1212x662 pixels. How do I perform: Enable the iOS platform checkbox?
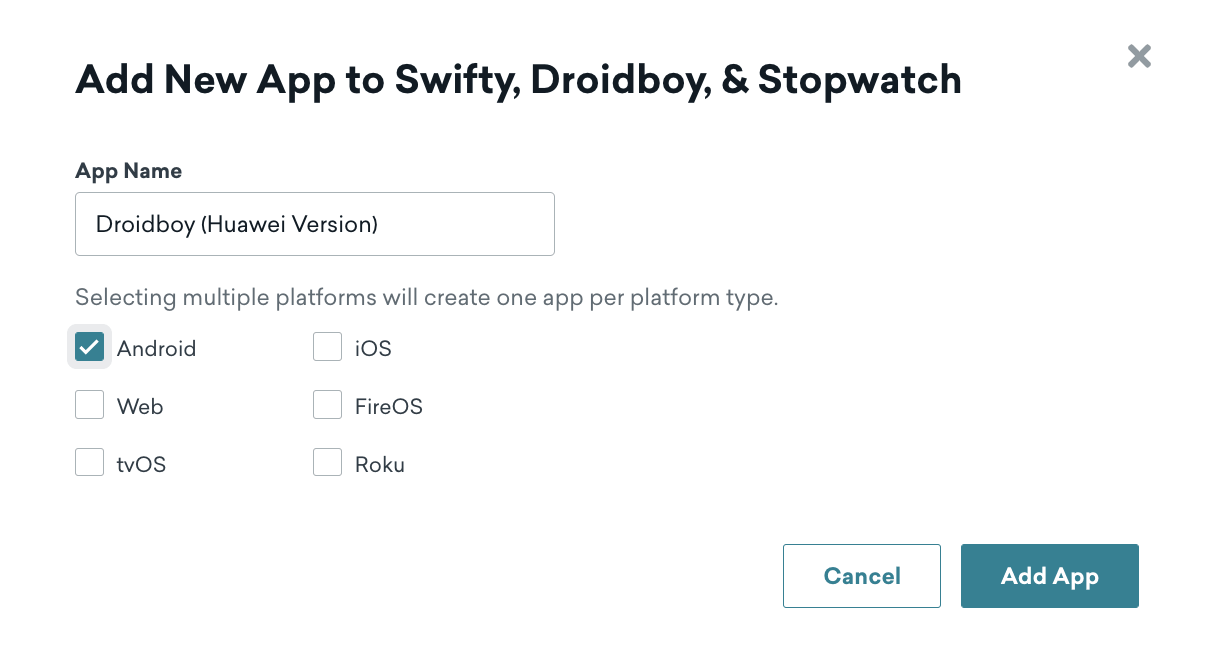point(328,347)
